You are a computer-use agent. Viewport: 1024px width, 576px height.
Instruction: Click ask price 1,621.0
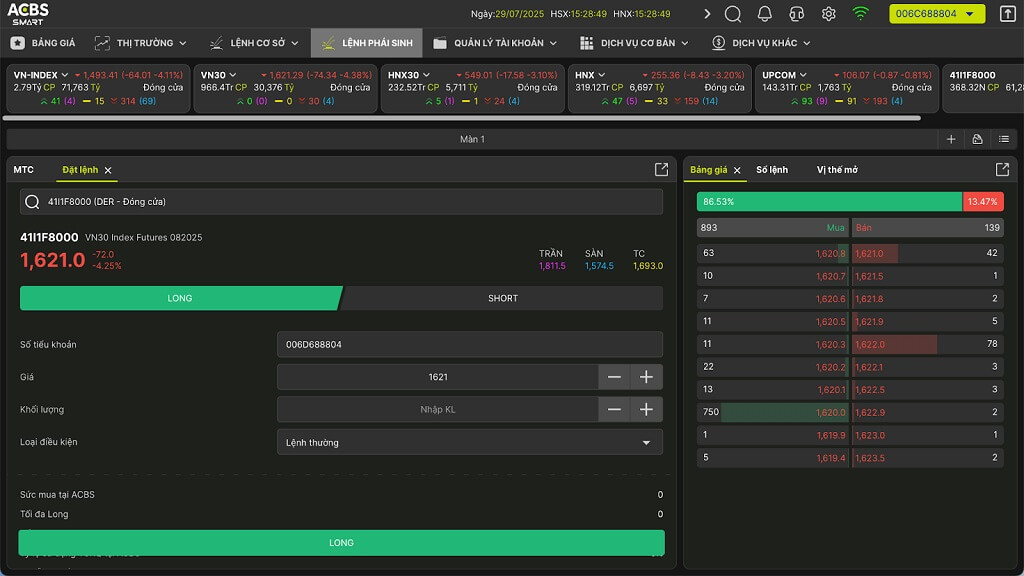coord(869,253)
